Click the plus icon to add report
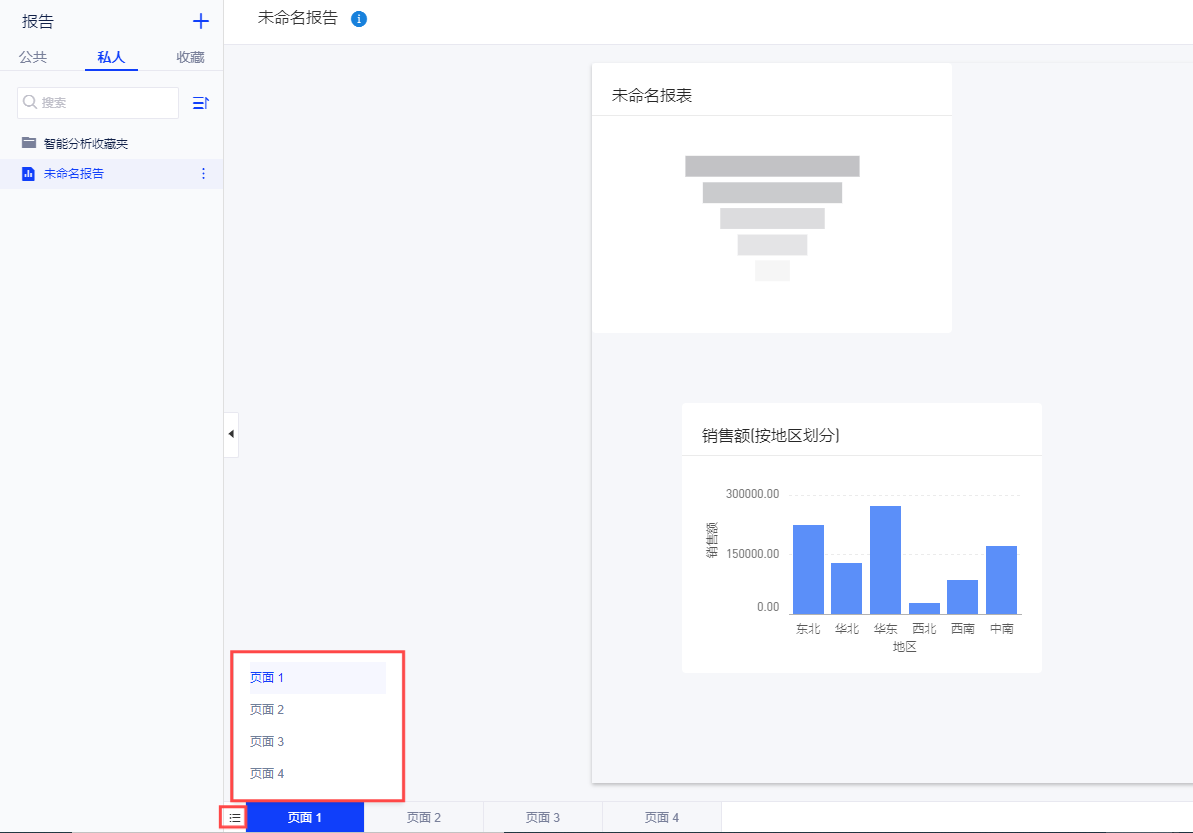1193x833 pixels. coord(200,21)
